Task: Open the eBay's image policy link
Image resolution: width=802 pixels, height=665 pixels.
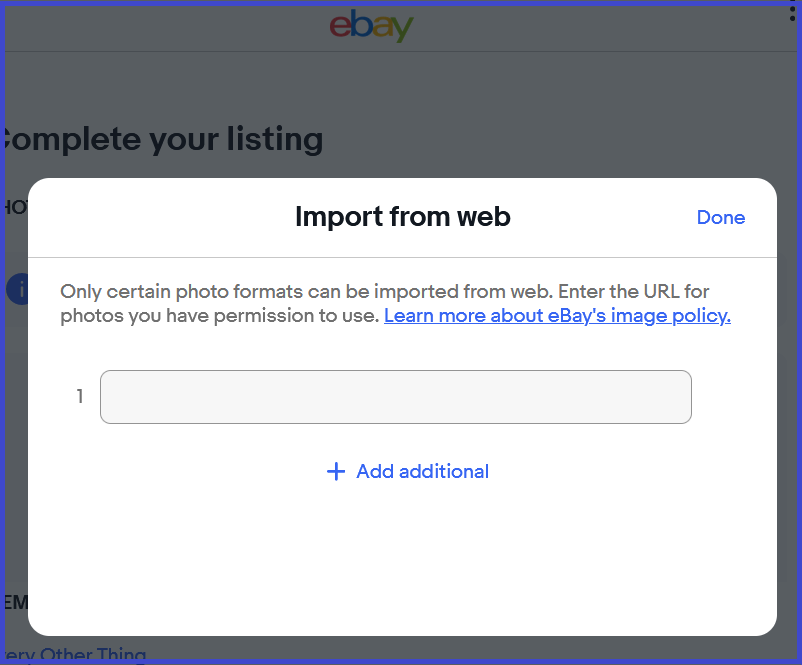Action: pyautogui.click(x=557, y=316)
